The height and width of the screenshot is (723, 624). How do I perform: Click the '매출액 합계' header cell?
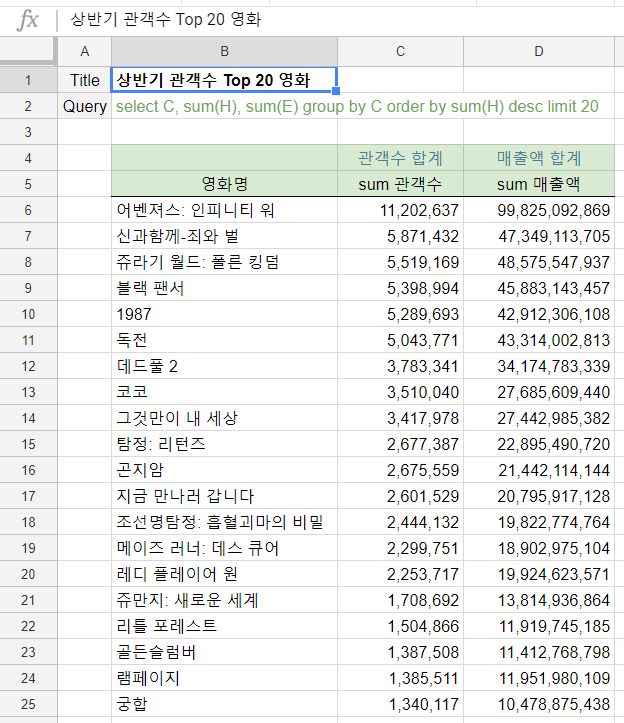point(539,158)
